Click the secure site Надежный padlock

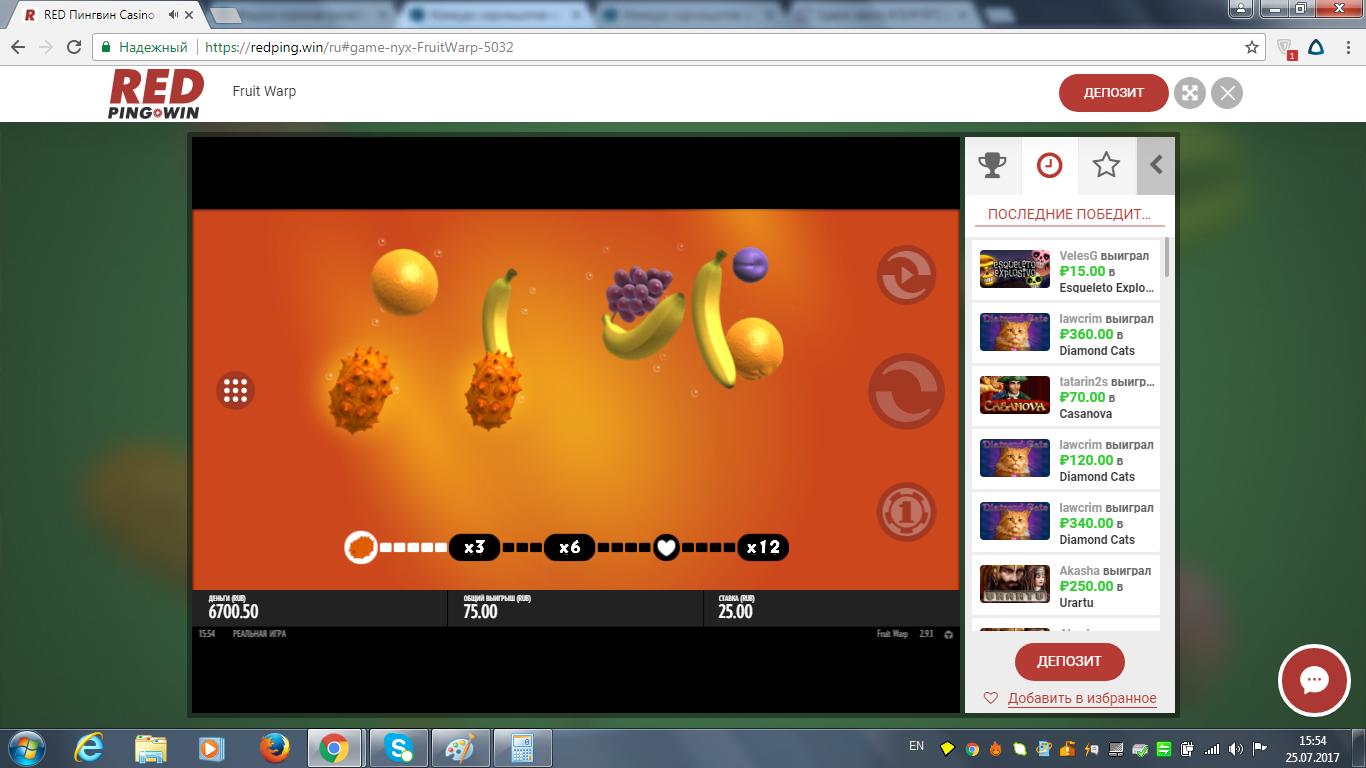[107, 47]
